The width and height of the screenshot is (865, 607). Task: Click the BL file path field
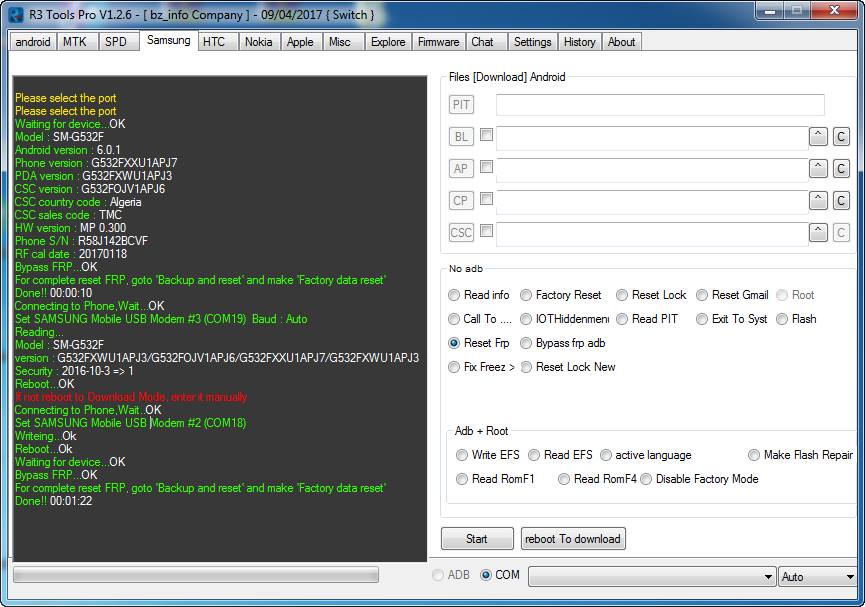click(653, 138)
